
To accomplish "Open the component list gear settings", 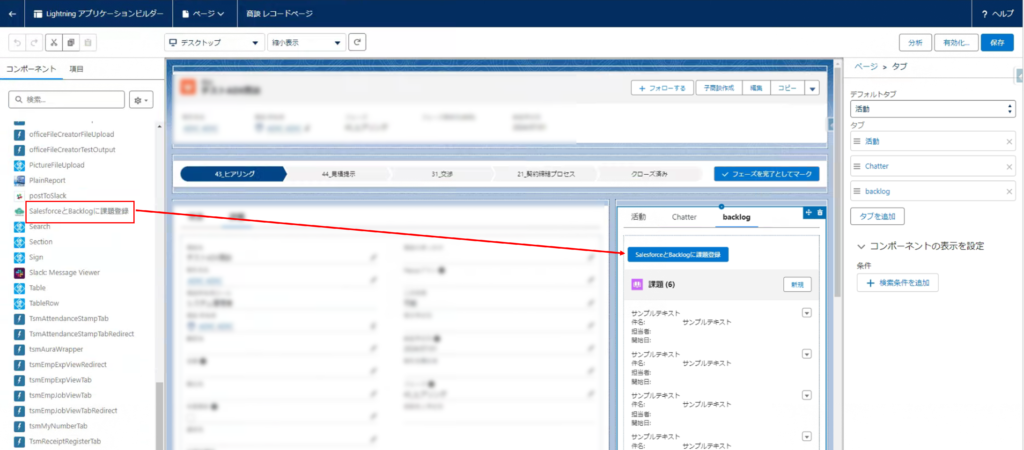I will (141, 100).
